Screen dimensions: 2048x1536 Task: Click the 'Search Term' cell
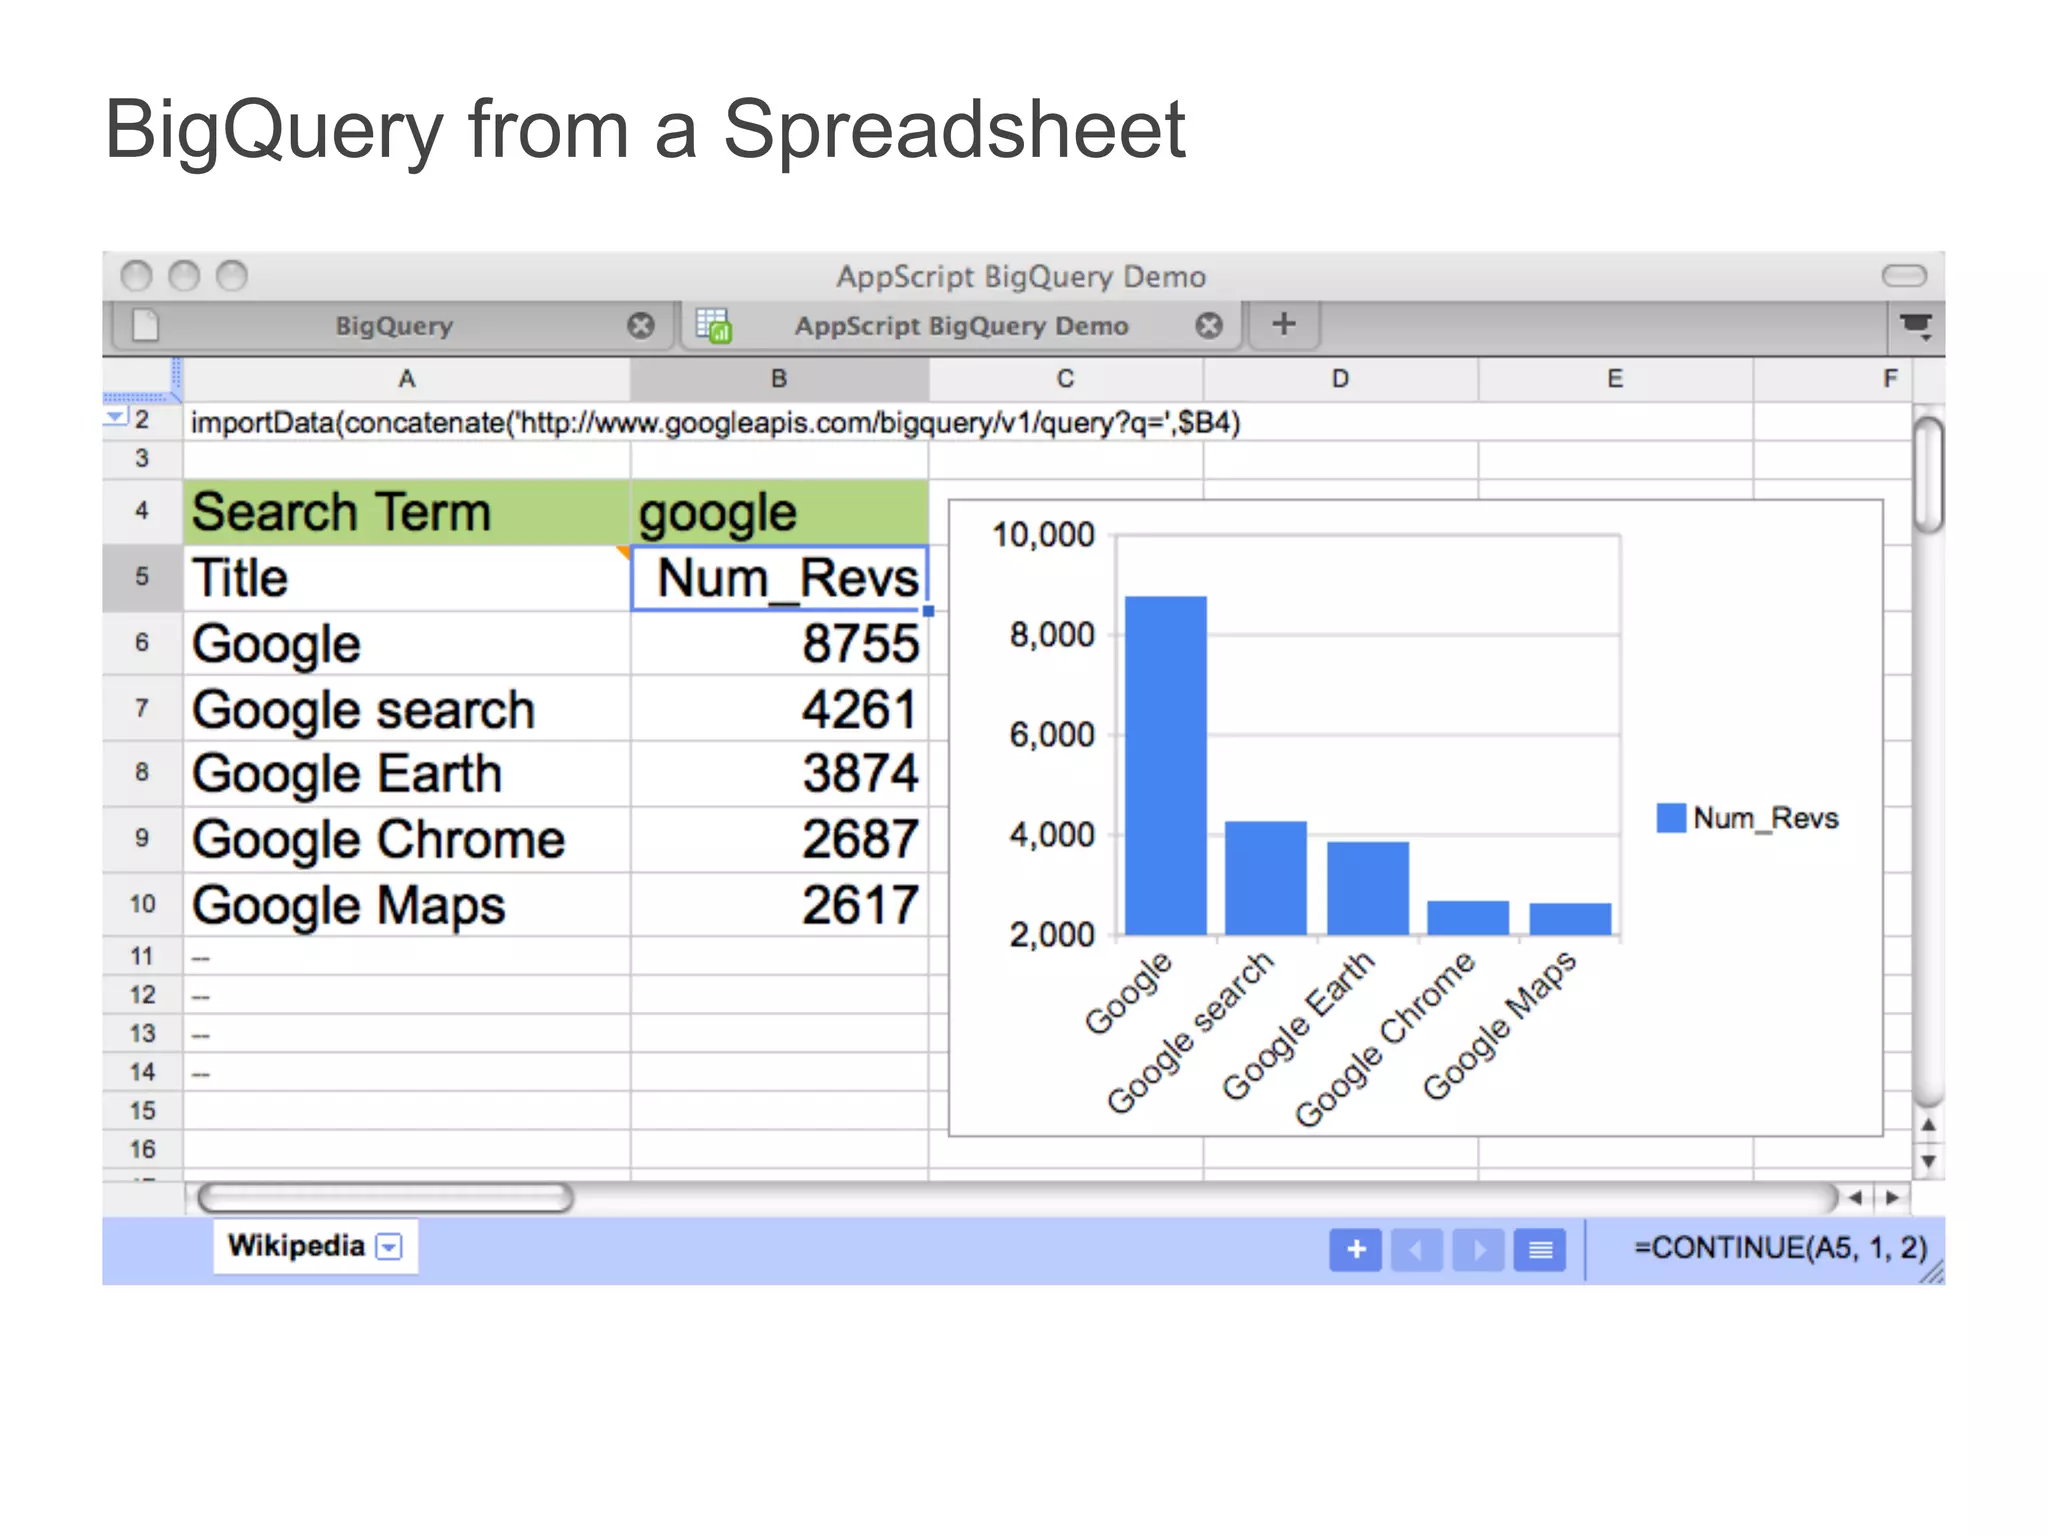[406, 513]
